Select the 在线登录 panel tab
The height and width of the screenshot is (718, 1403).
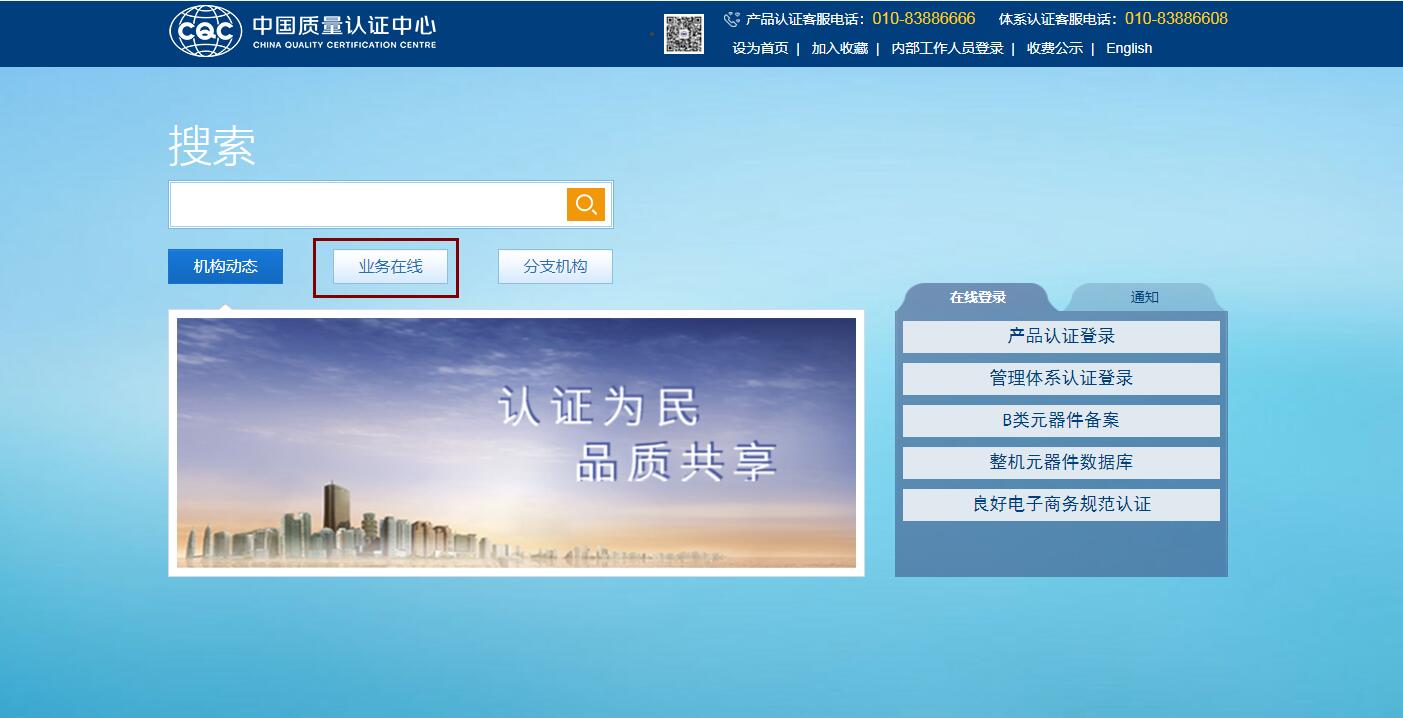pyautogui.click(x=977, y=297)
